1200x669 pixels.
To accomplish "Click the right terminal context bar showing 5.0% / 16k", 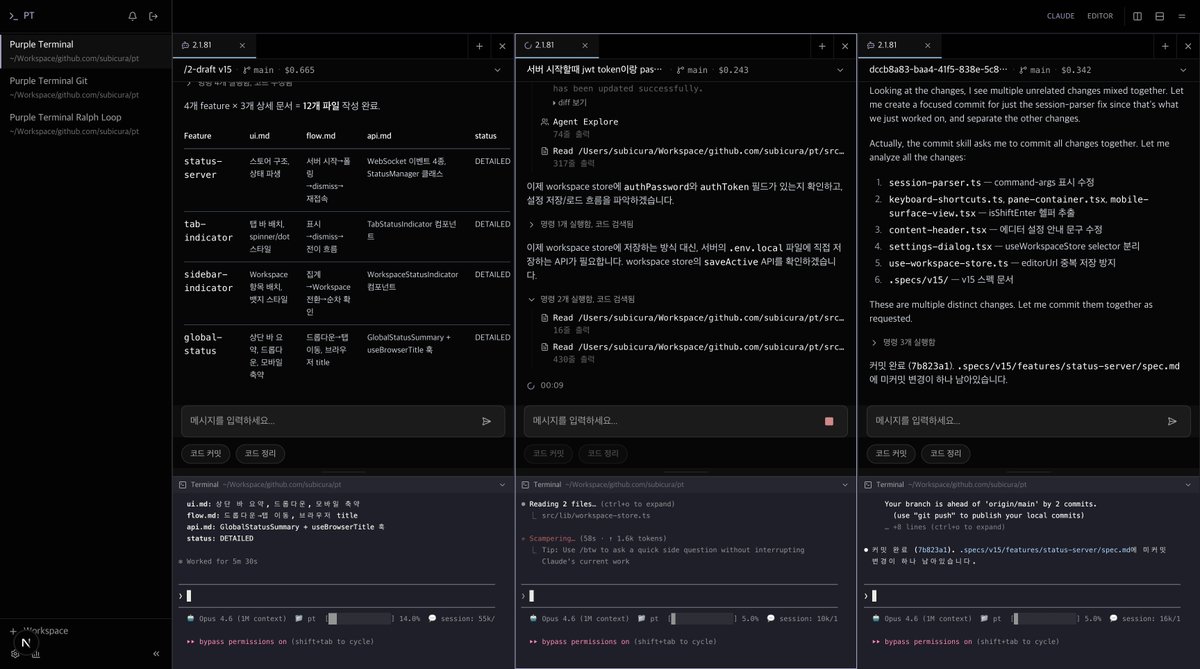I will [1045, 618].
